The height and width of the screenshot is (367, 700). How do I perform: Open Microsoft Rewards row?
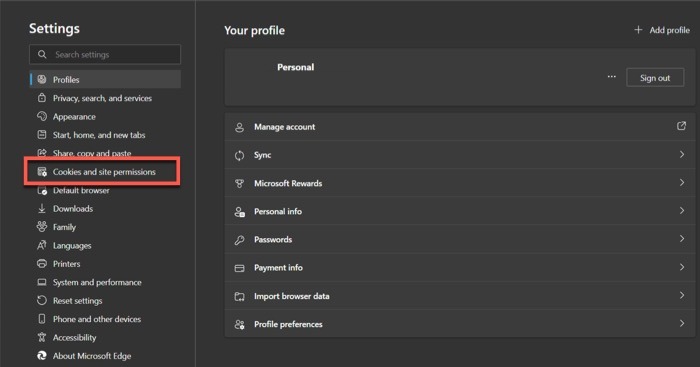pyautogui.click(x=459, y=183)
